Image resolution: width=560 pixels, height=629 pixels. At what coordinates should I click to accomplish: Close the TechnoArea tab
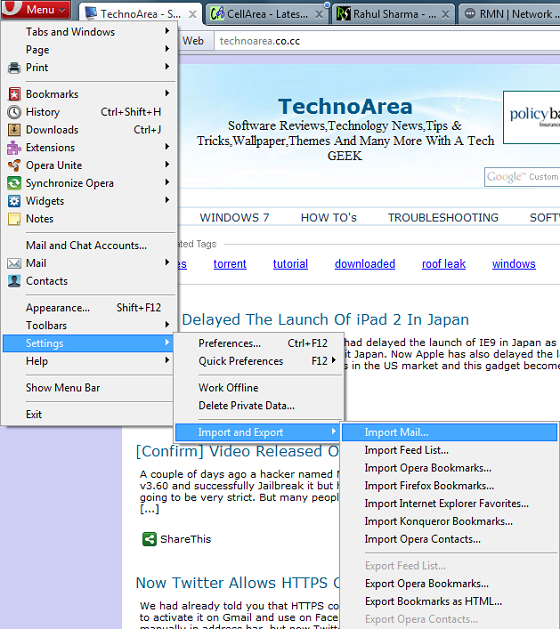point(193,14)
